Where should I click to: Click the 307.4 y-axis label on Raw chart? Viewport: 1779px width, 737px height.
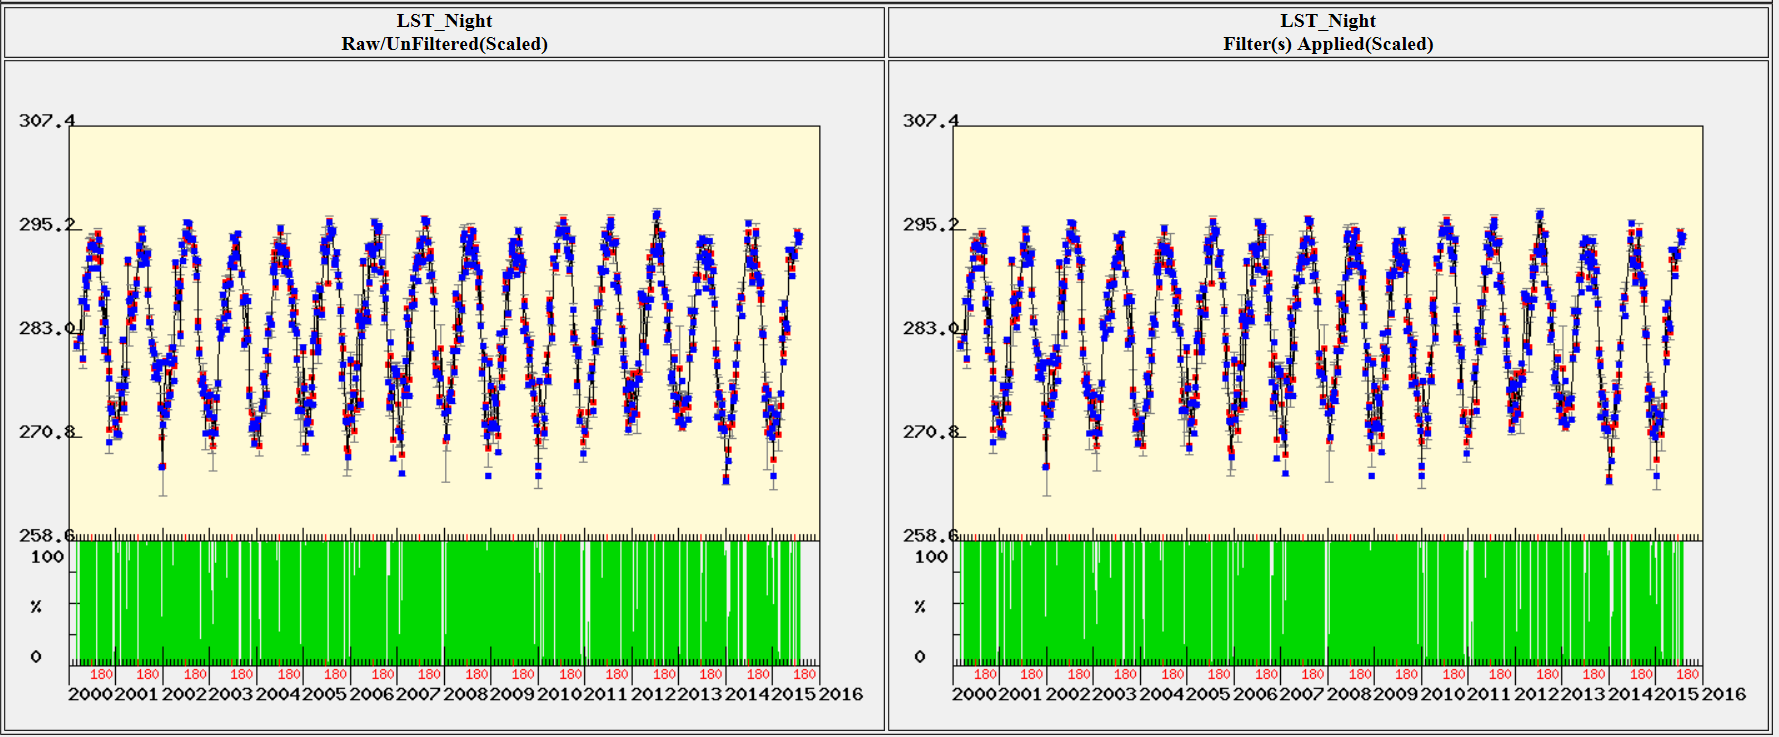pyautogui.click(x=46, y=121)
